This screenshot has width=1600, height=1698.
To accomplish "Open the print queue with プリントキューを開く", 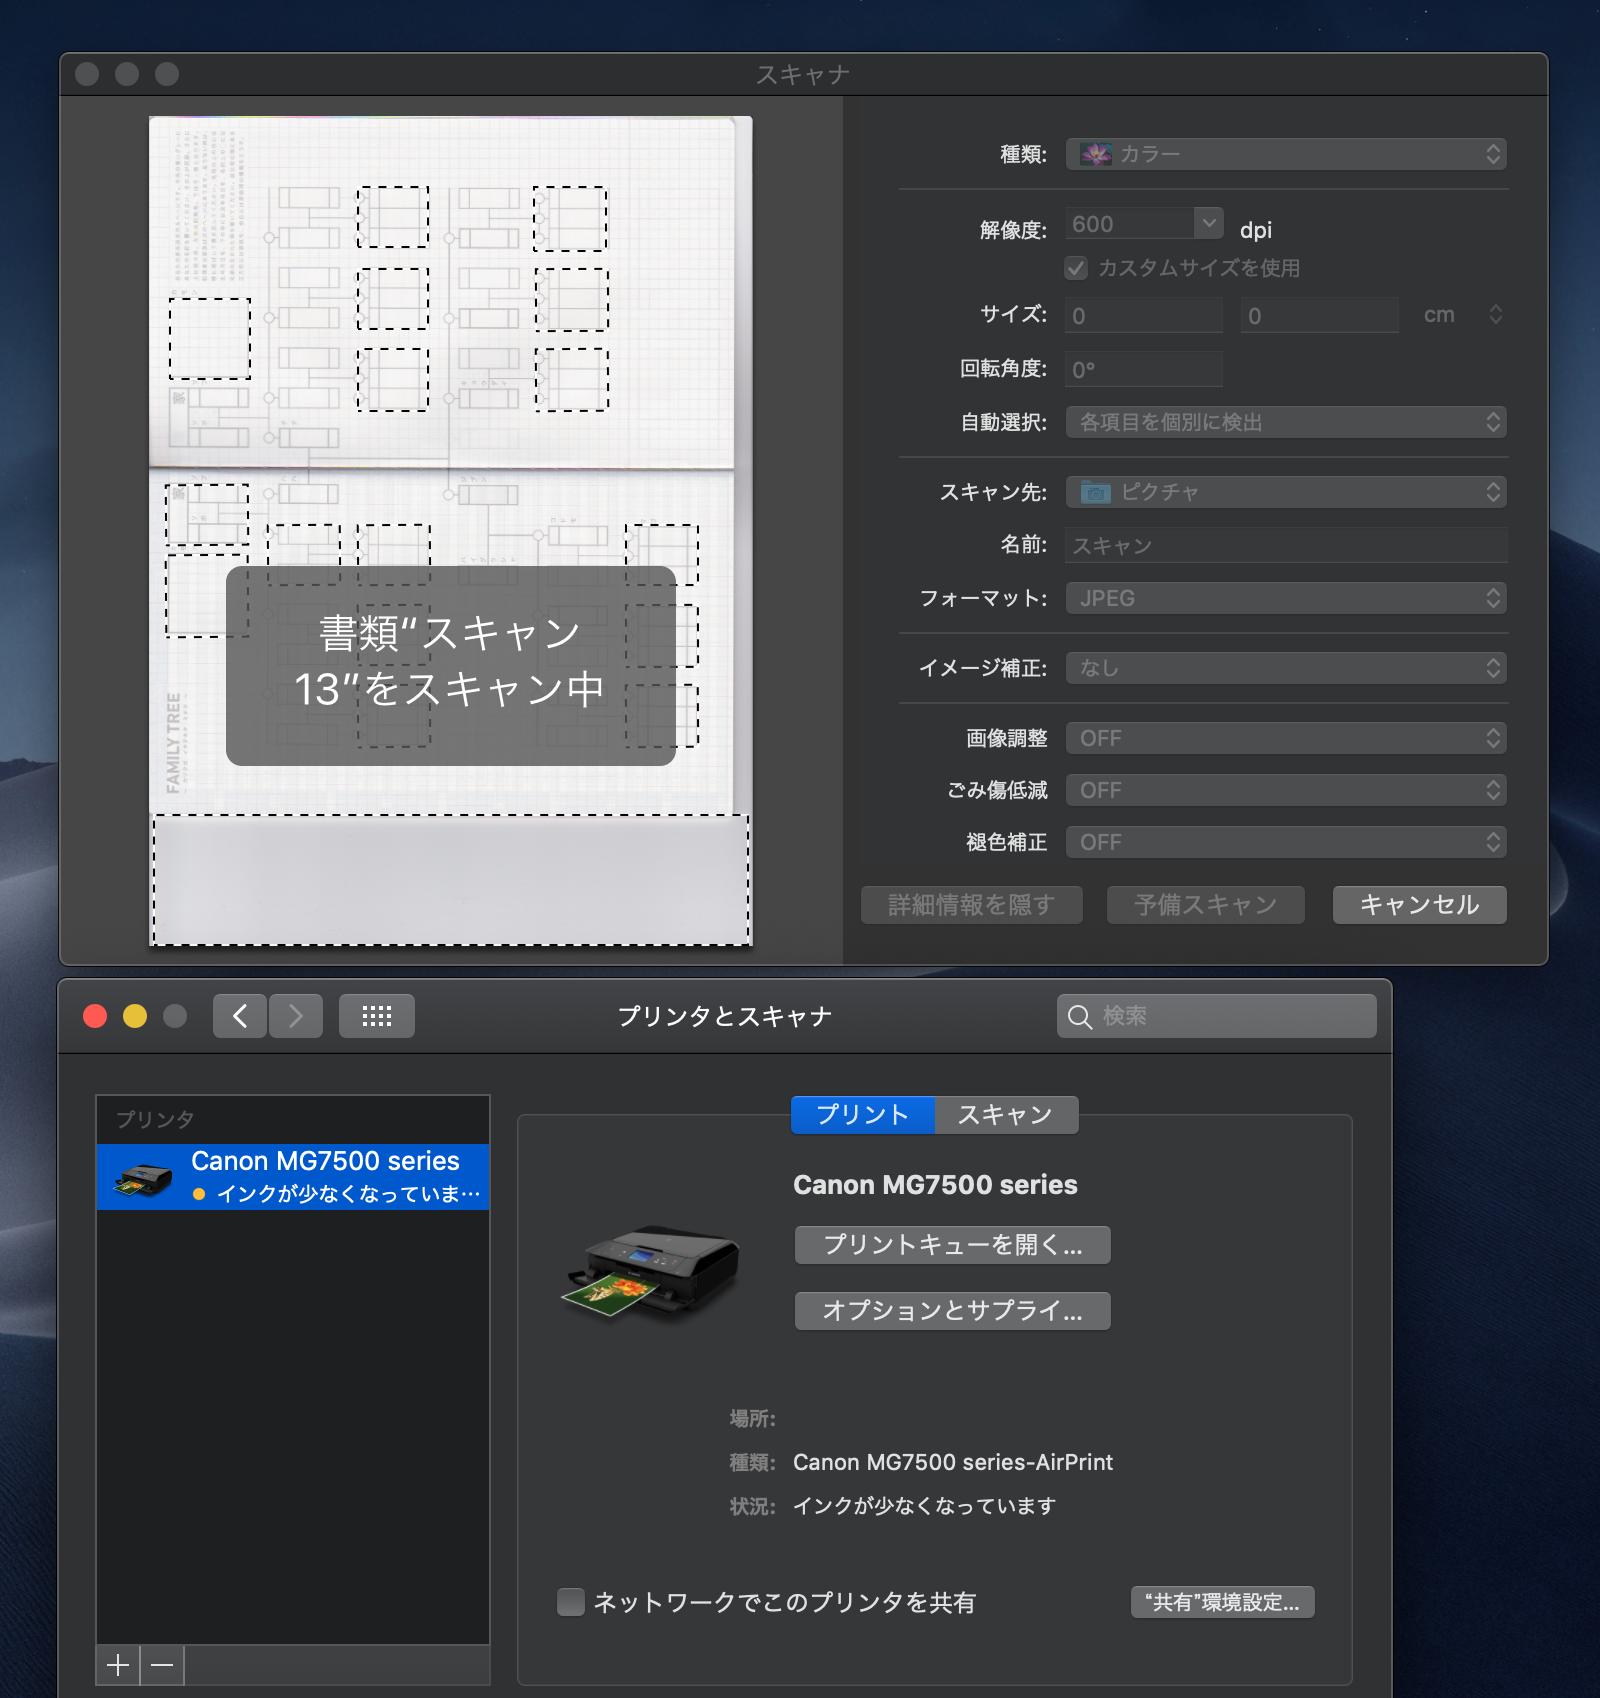I will [x=952, y=1245].
